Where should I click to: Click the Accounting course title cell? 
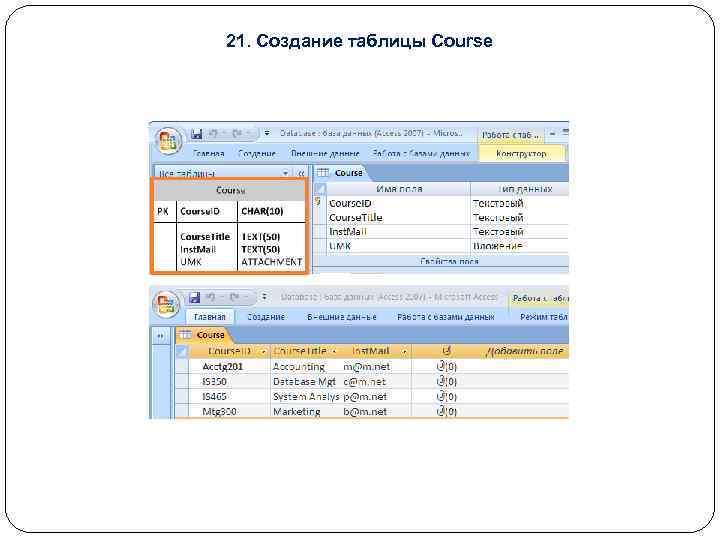coord(299,367)
